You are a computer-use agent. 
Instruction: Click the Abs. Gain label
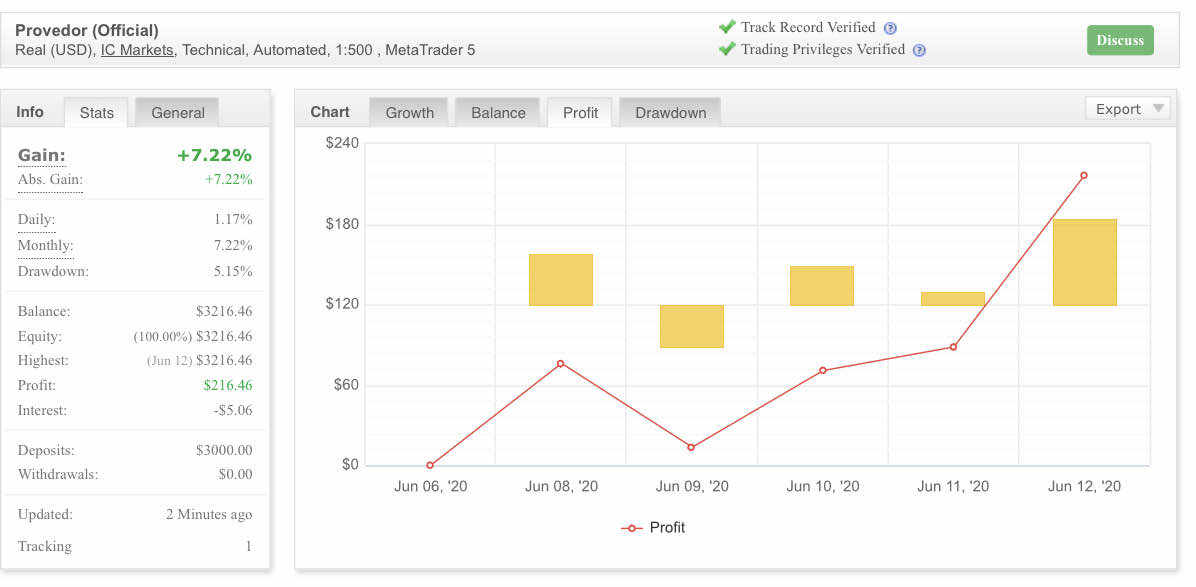(x=50, y=180)
